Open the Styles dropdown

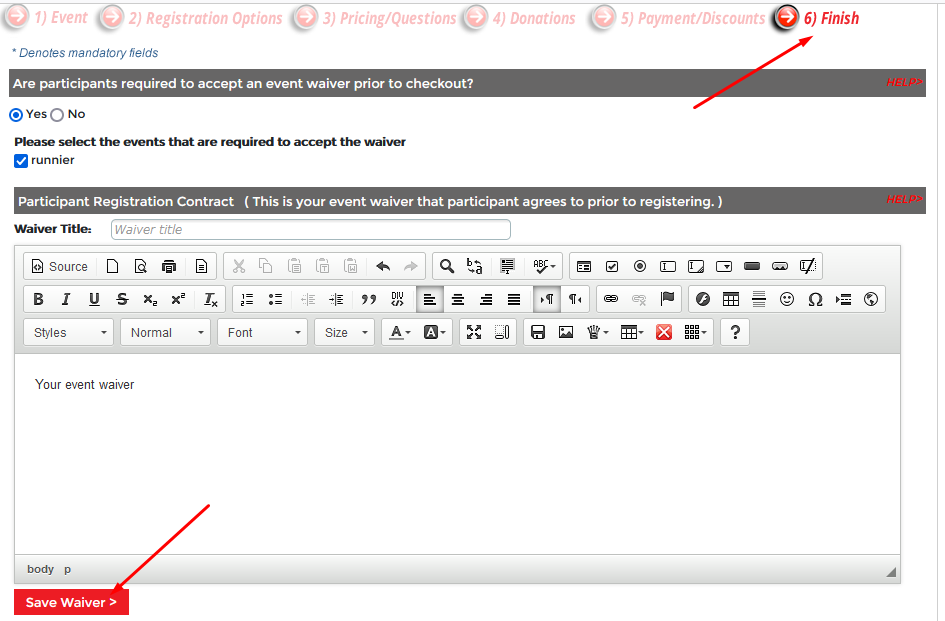(x=68, y=332)
